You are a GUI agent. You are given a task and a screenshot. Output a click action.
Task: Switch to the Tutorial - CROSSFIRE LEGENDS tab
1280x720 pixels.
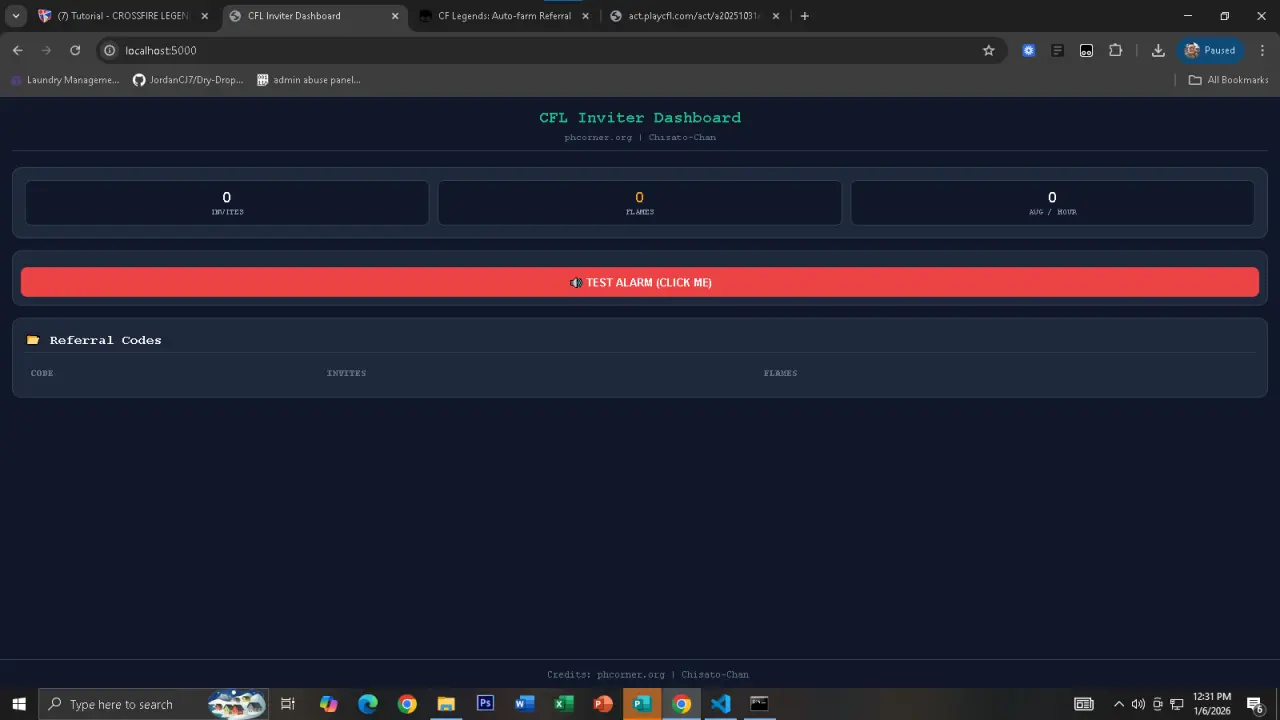(121, 16)
